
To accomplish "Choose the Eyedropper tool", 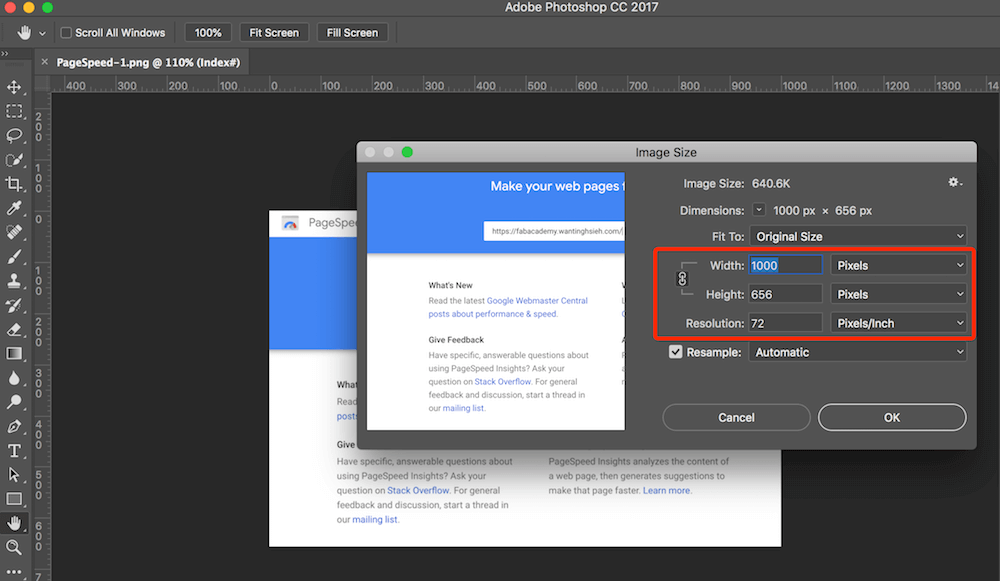I will [14, 208].
